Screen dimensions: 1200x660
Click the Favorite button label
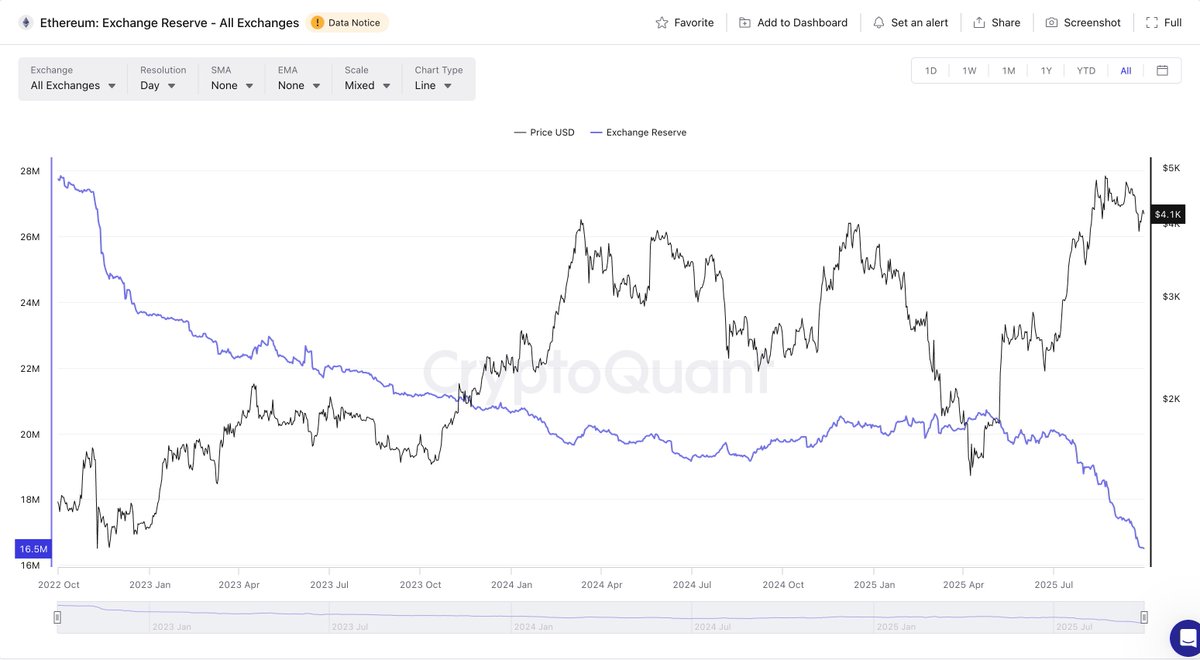click(694, 22)
